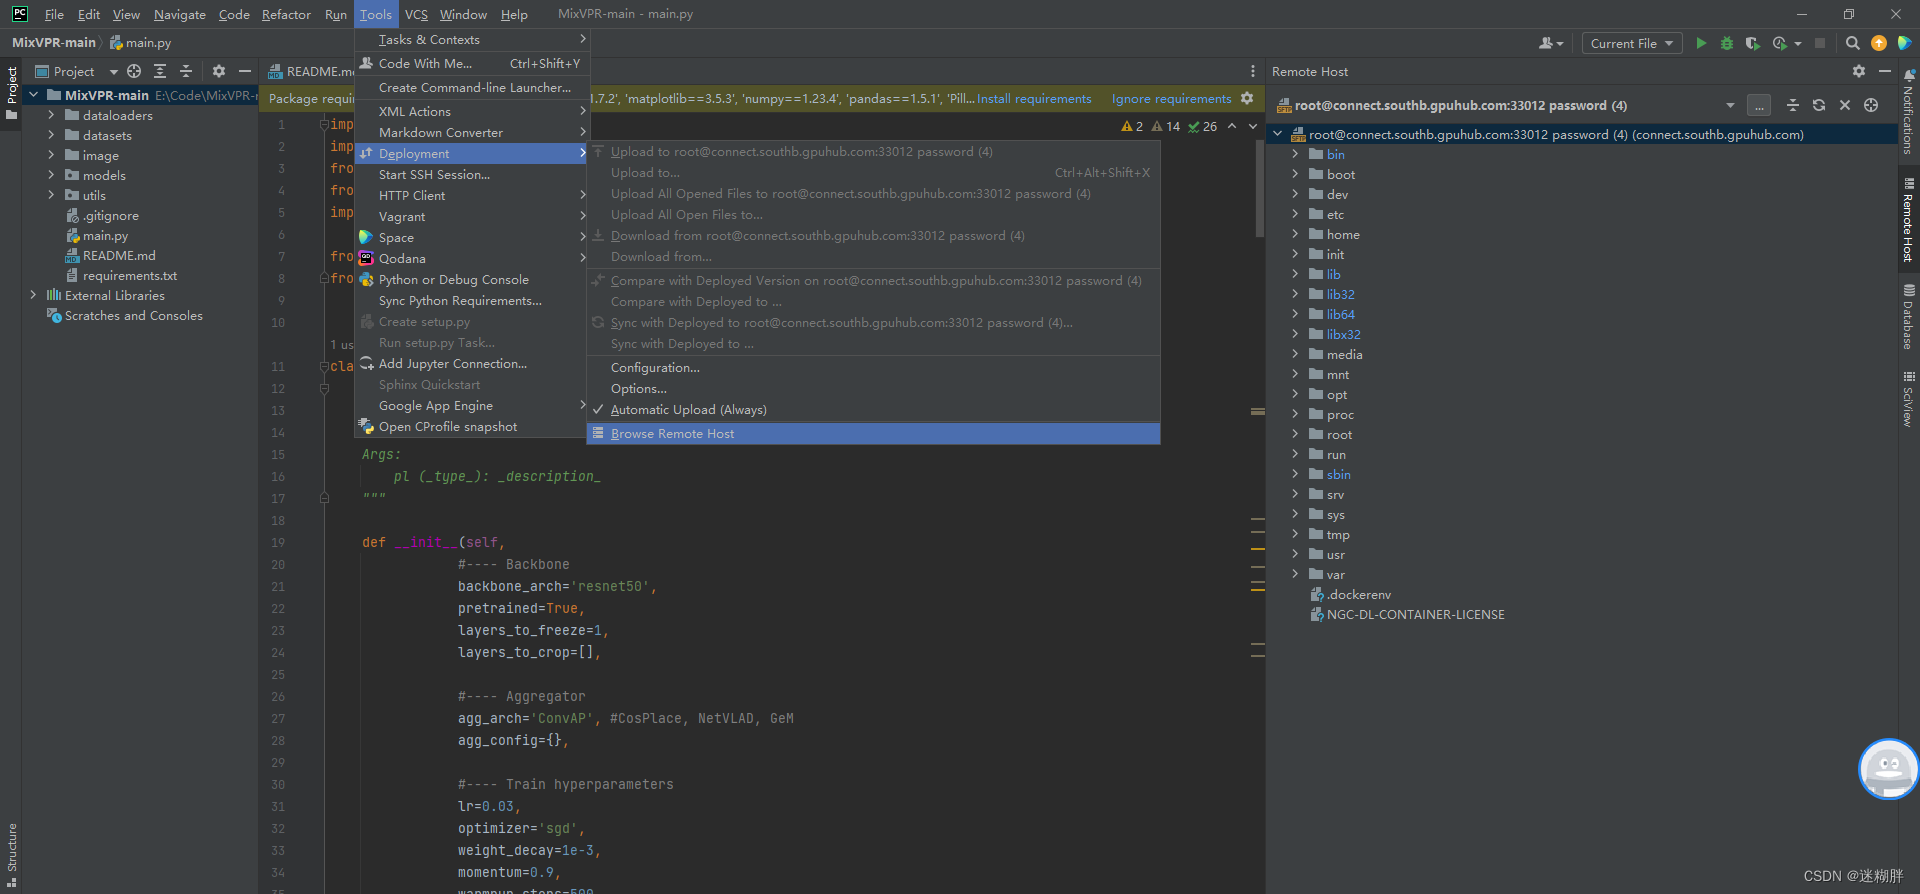The image size is (1920, 894).
Task: Start debugging with the bug icon
Action: click(x=1727, y=43)
